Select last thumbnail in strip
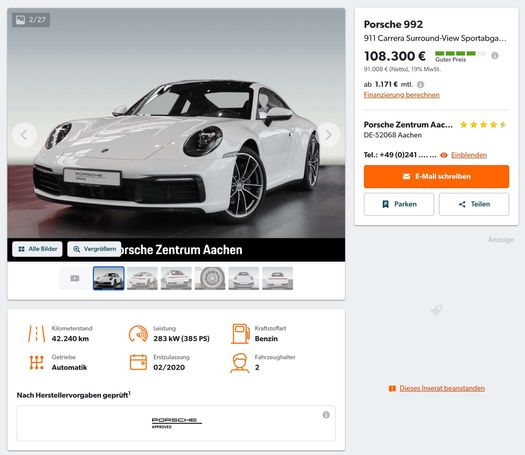The width and height of the screenshot is (525, 455). click(x=278, y=278)
